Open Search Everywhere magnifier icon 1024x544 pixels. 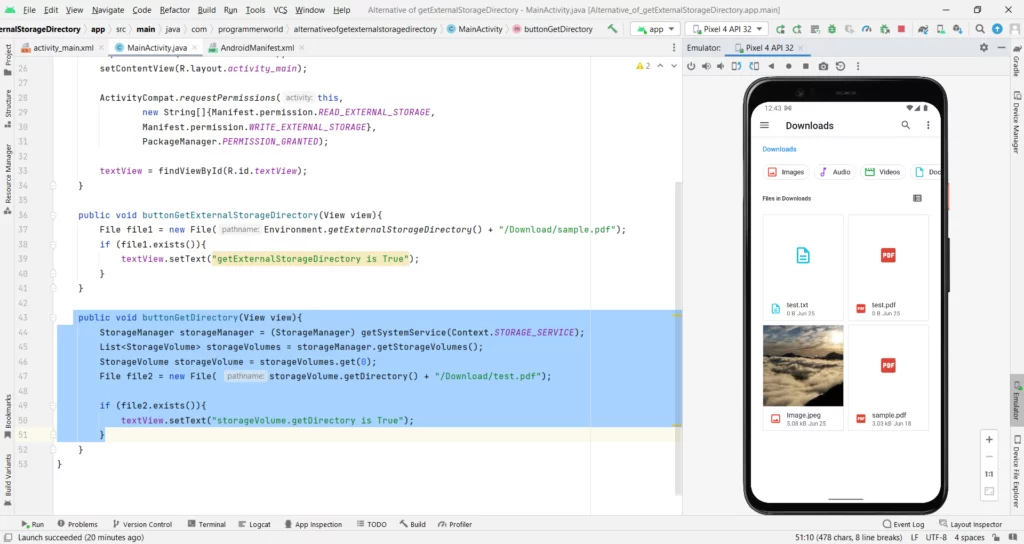[980, 29]
